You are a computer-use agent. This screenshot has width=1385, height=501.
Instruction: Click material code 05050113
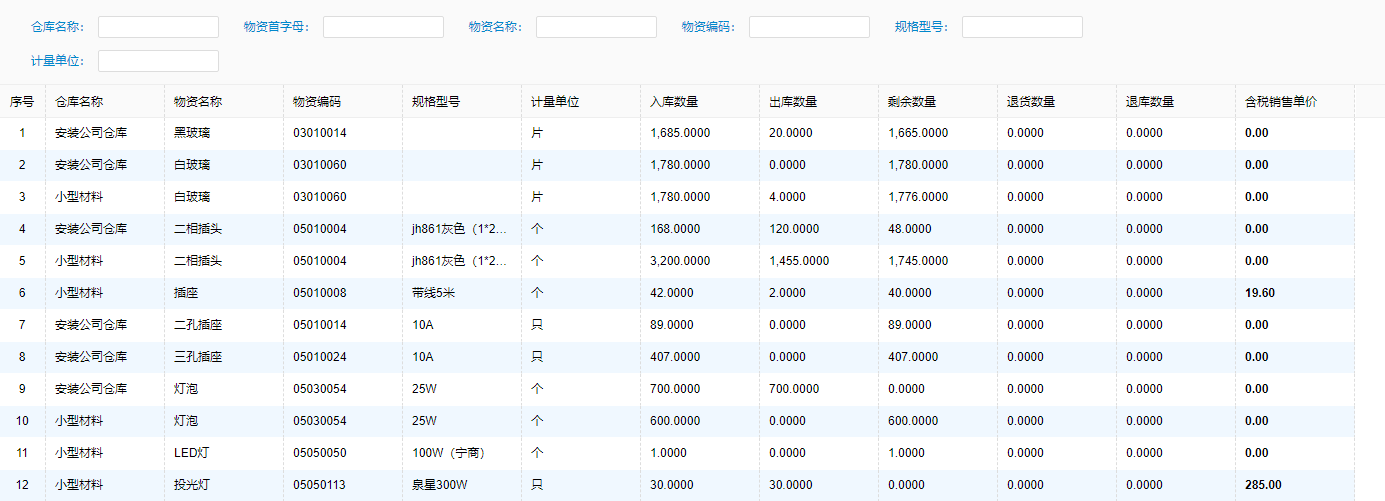coord(320,485)
